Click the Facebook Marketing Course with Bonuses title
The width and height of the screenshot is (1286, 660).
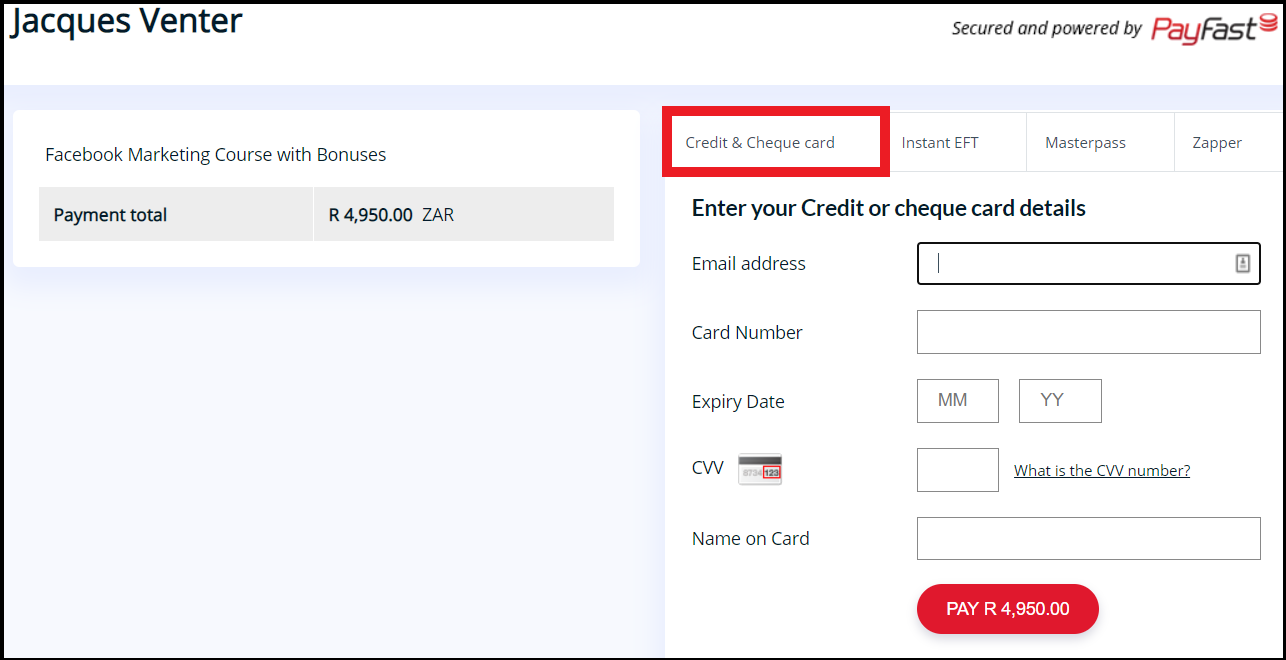click(216, 155)
